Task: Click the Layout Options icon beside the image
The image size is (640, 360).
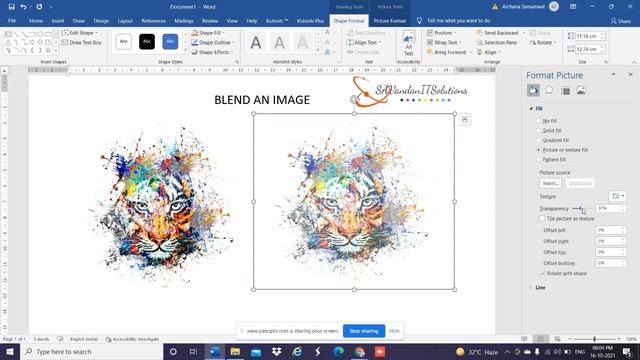Action: (464, 120)
